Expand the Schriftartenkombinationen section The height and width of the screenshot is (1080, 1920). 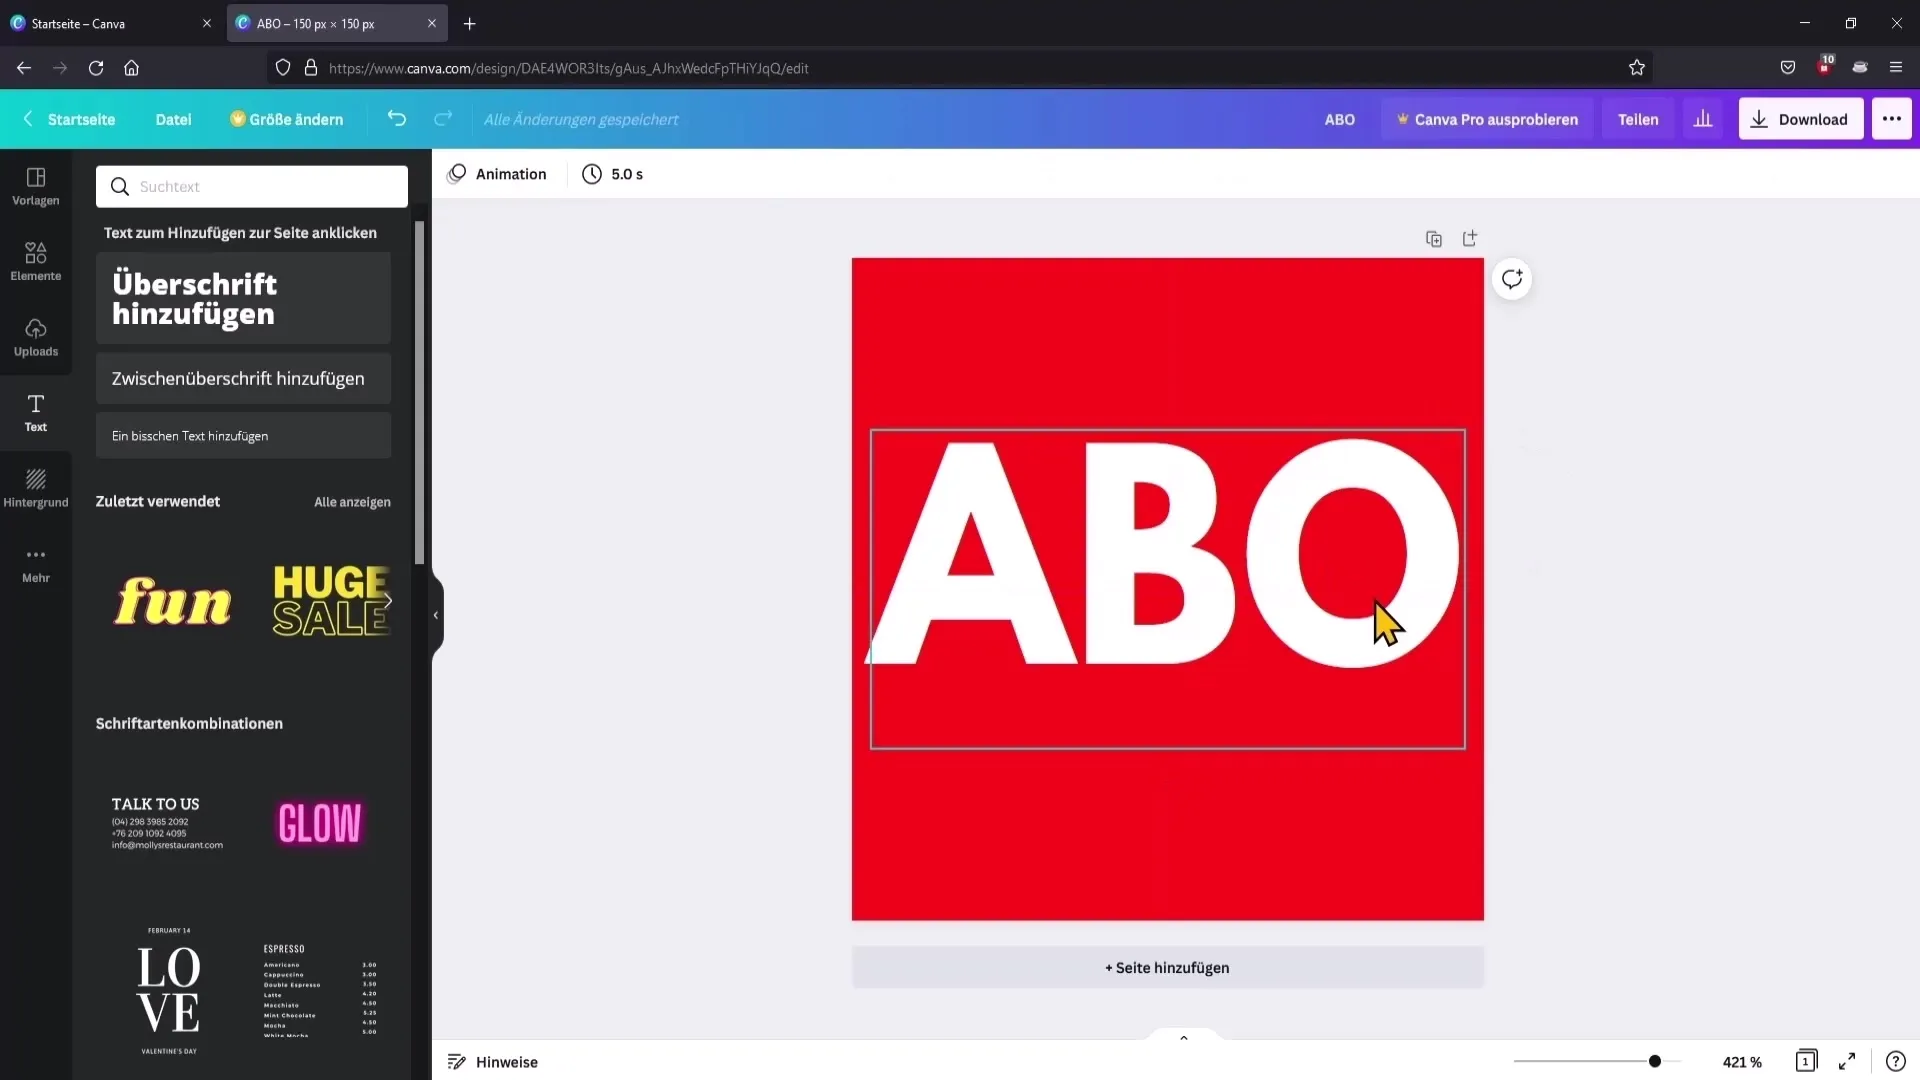(189, 723)
